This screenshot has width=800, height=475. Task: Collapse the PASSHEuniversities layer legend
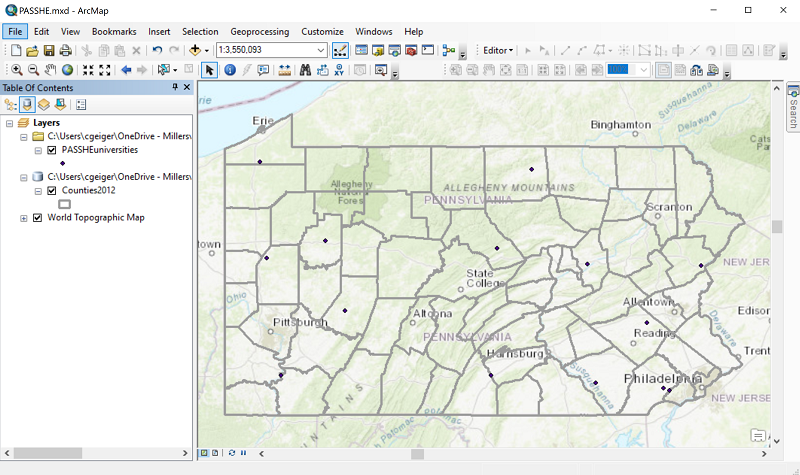[x=38, y=151]
